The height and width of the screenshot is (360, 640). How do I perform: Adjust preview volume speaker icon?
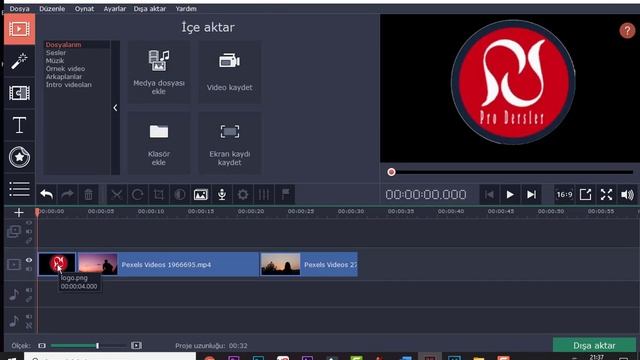[x=627, y=194]
